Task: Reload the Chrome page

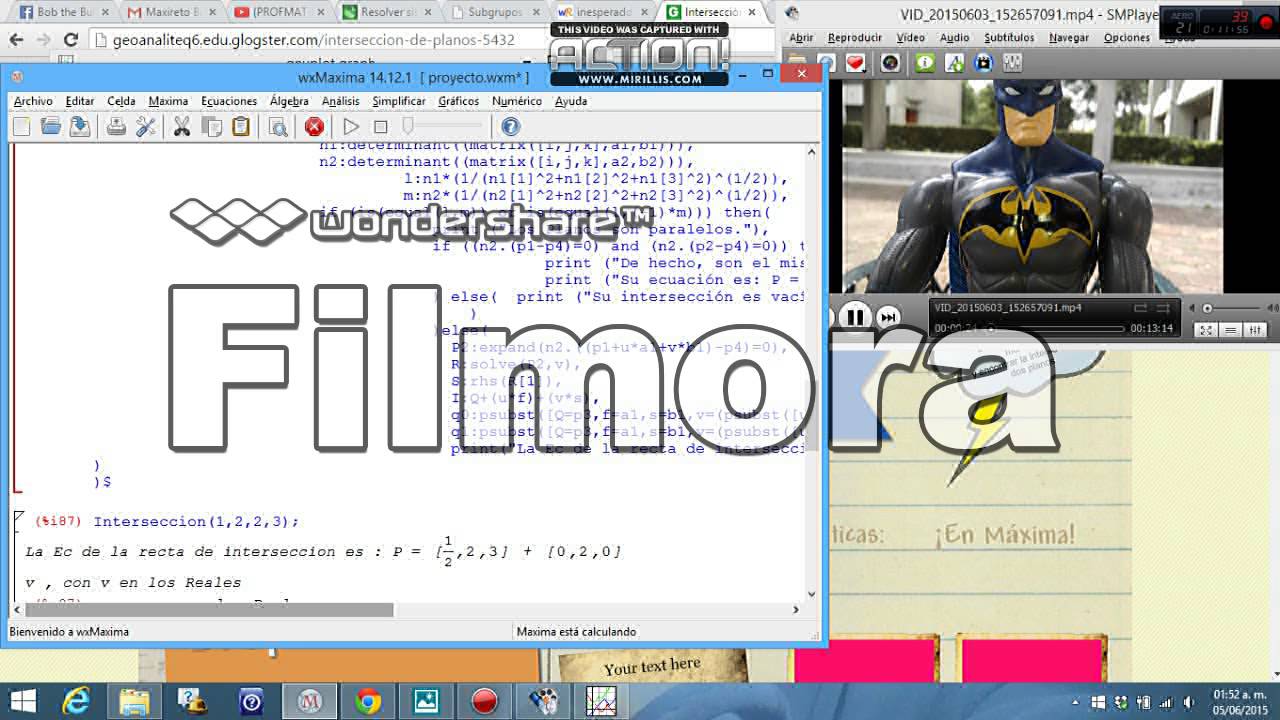Action: click(x=70, y=40)
